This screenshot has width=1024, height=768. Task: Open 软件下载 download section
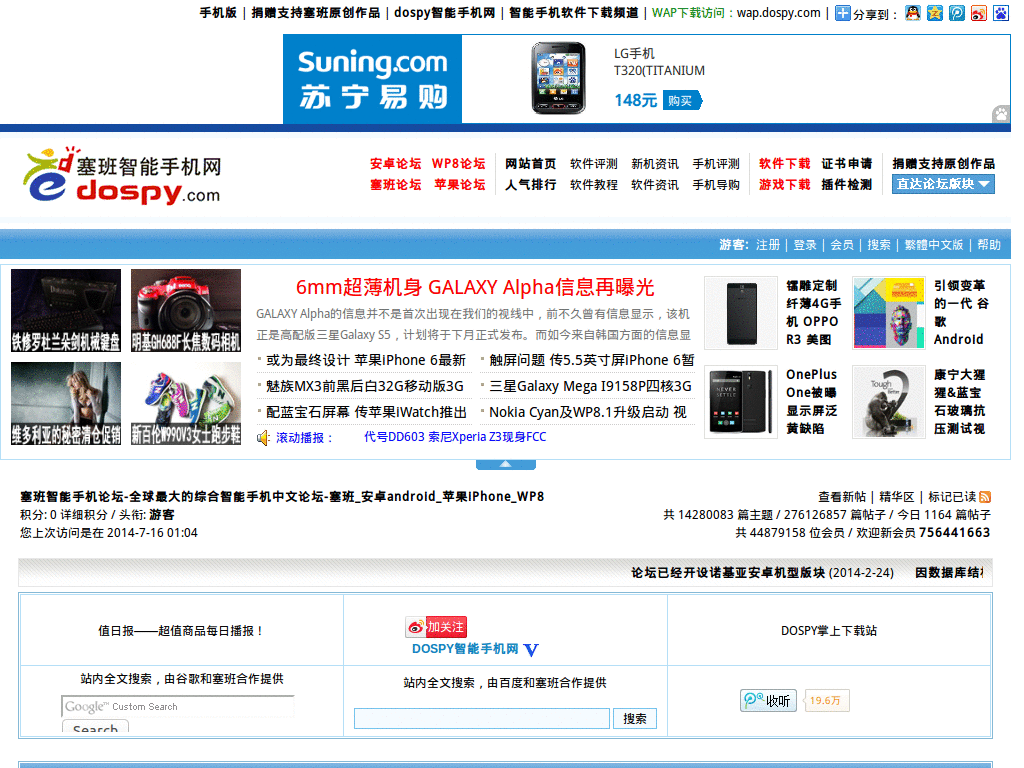click(784, 164)
